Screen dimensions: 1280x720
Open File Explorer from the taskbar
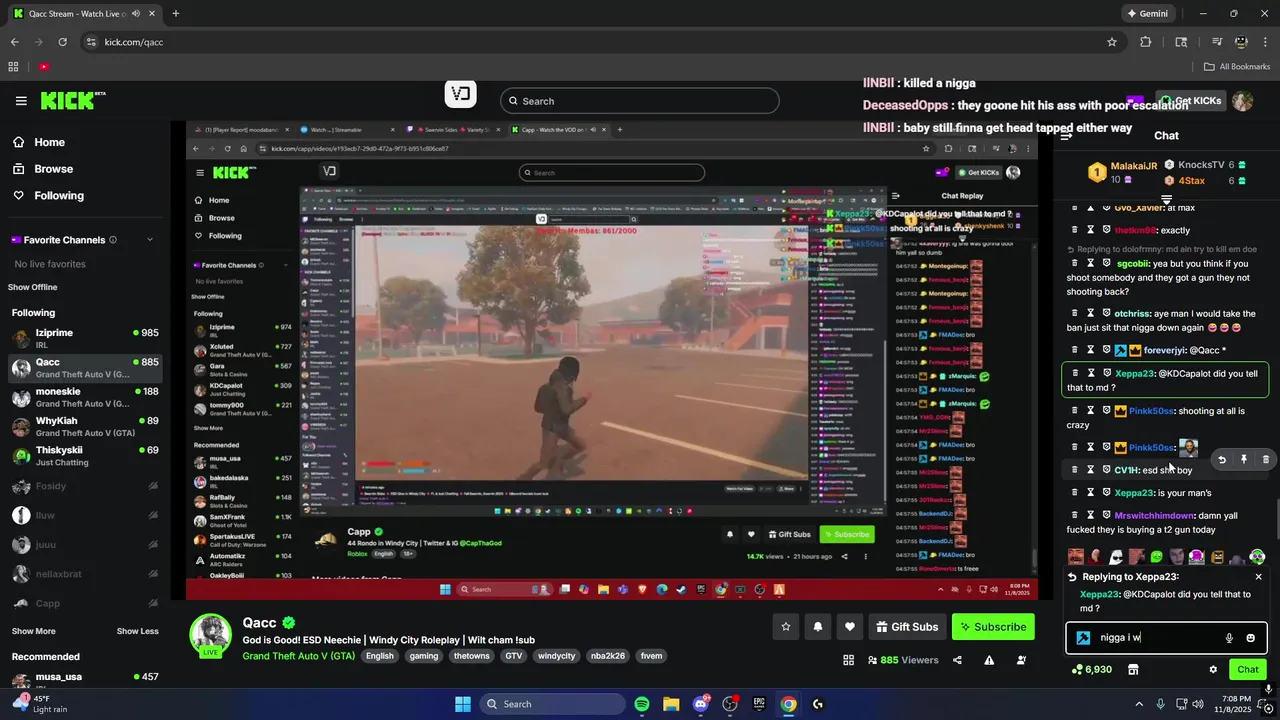(671, 704)
